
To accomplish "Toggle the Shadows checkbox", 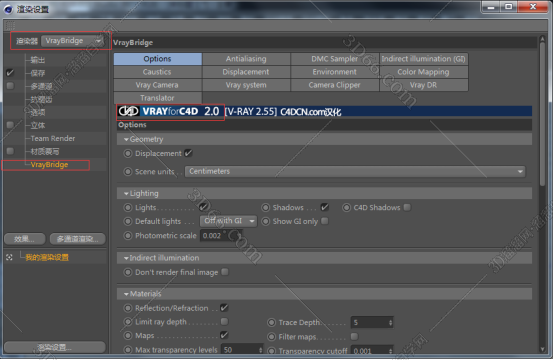I will click(325, 207).
